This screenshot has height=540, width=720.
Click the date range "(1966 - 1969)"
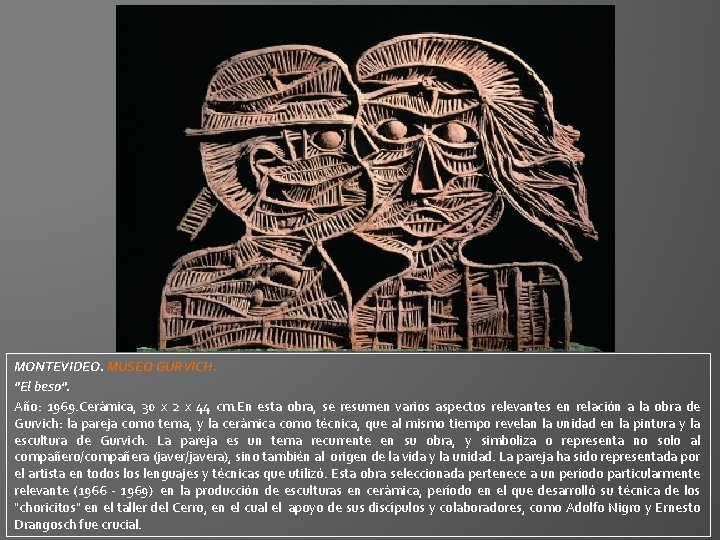click(x=113, y=491)
